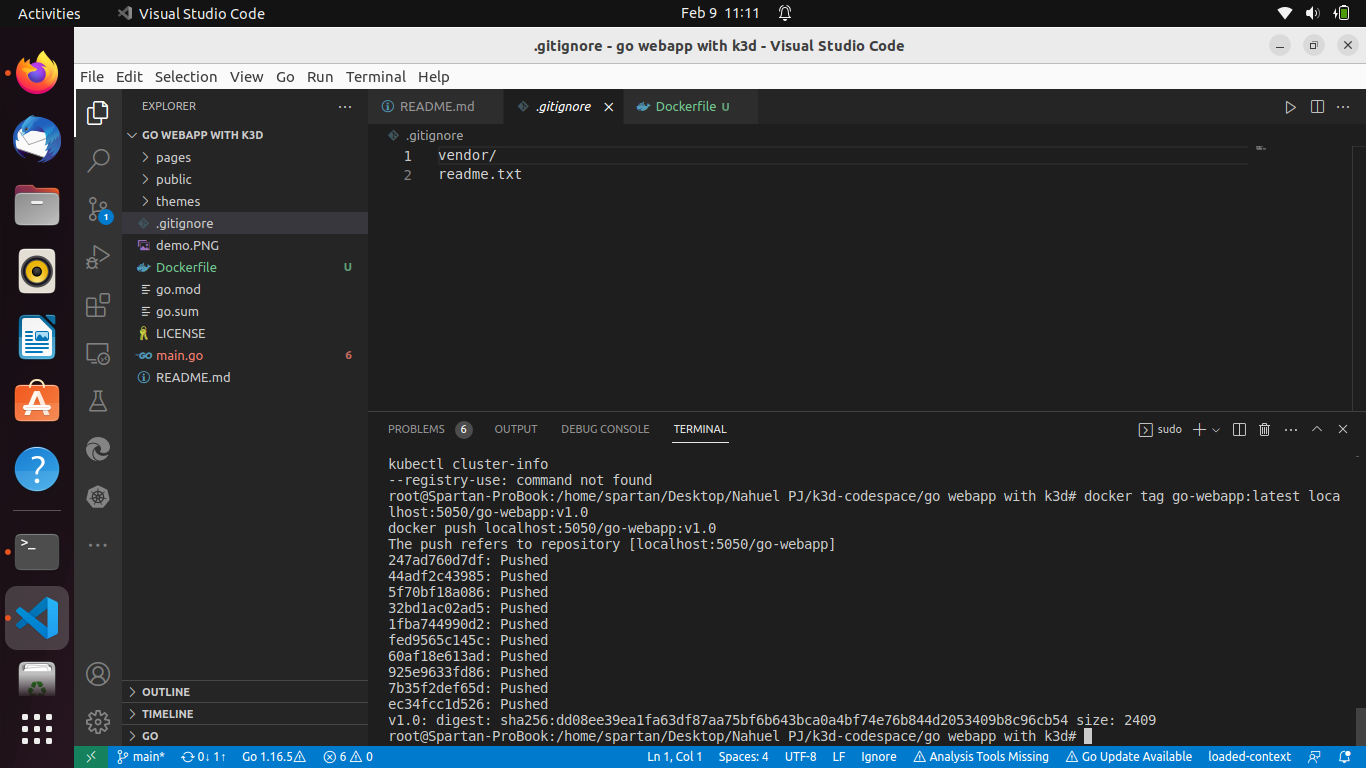The image size is (1366, 768).
Task: Open the Search view in activity bar
Action: [98, 161]
